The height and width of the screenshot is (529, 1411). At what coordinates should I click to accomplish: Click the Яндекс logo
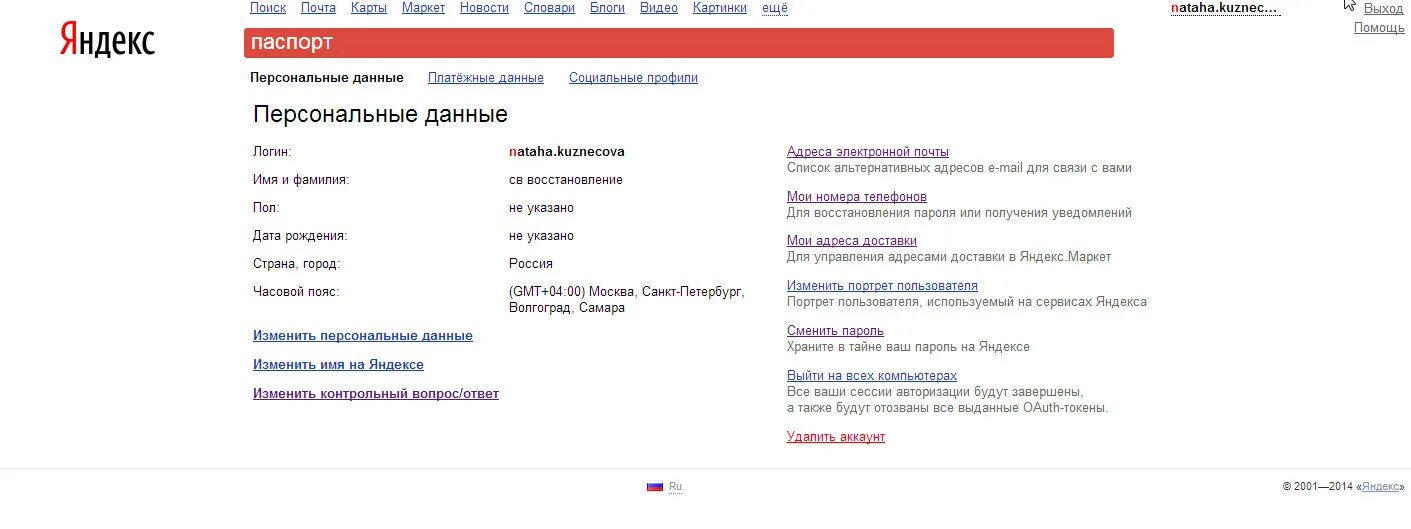pyautogui.click(x=107, y=41)
